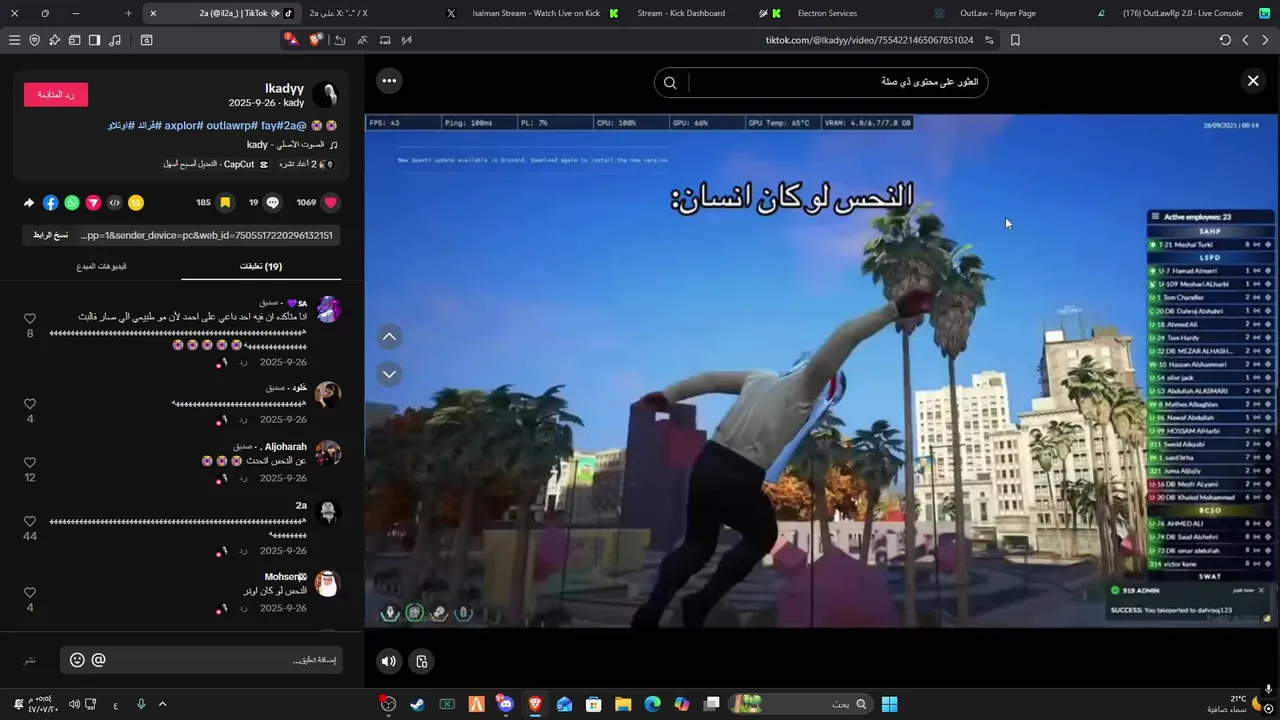
Task: Open the 21°C weather widget in the taskbar
Action: click(1235, 704)
